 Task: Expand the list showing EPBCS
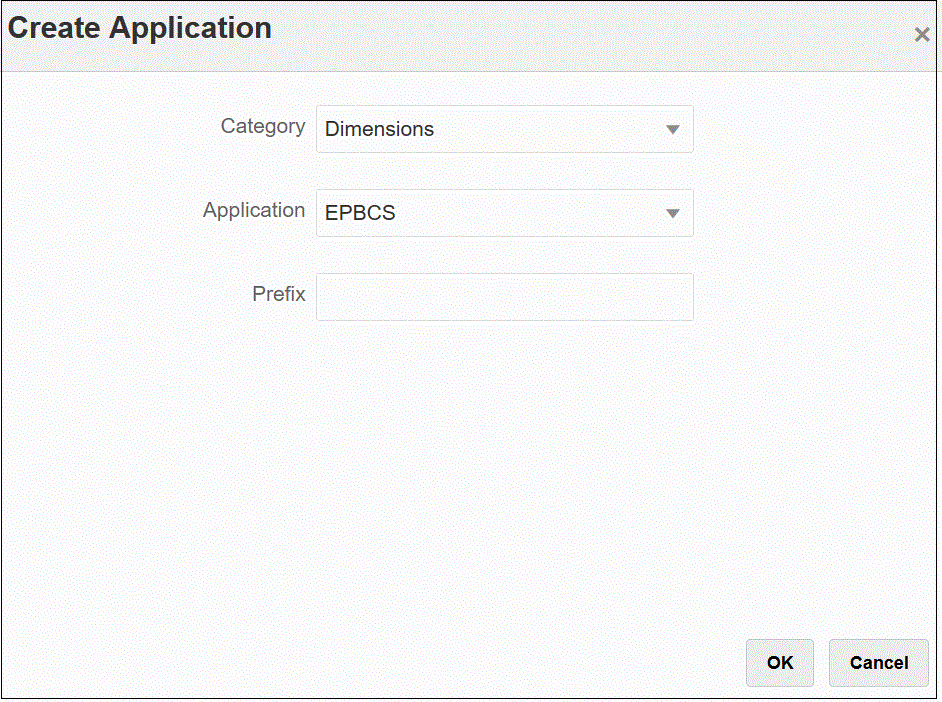673,214
